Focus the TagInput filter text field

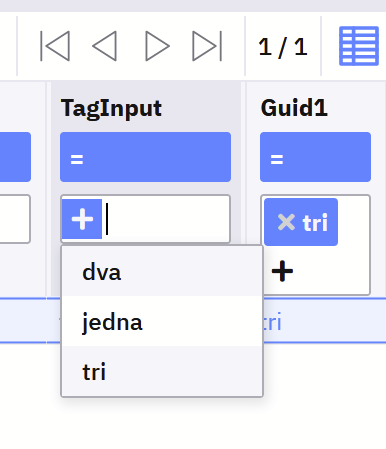166,219
